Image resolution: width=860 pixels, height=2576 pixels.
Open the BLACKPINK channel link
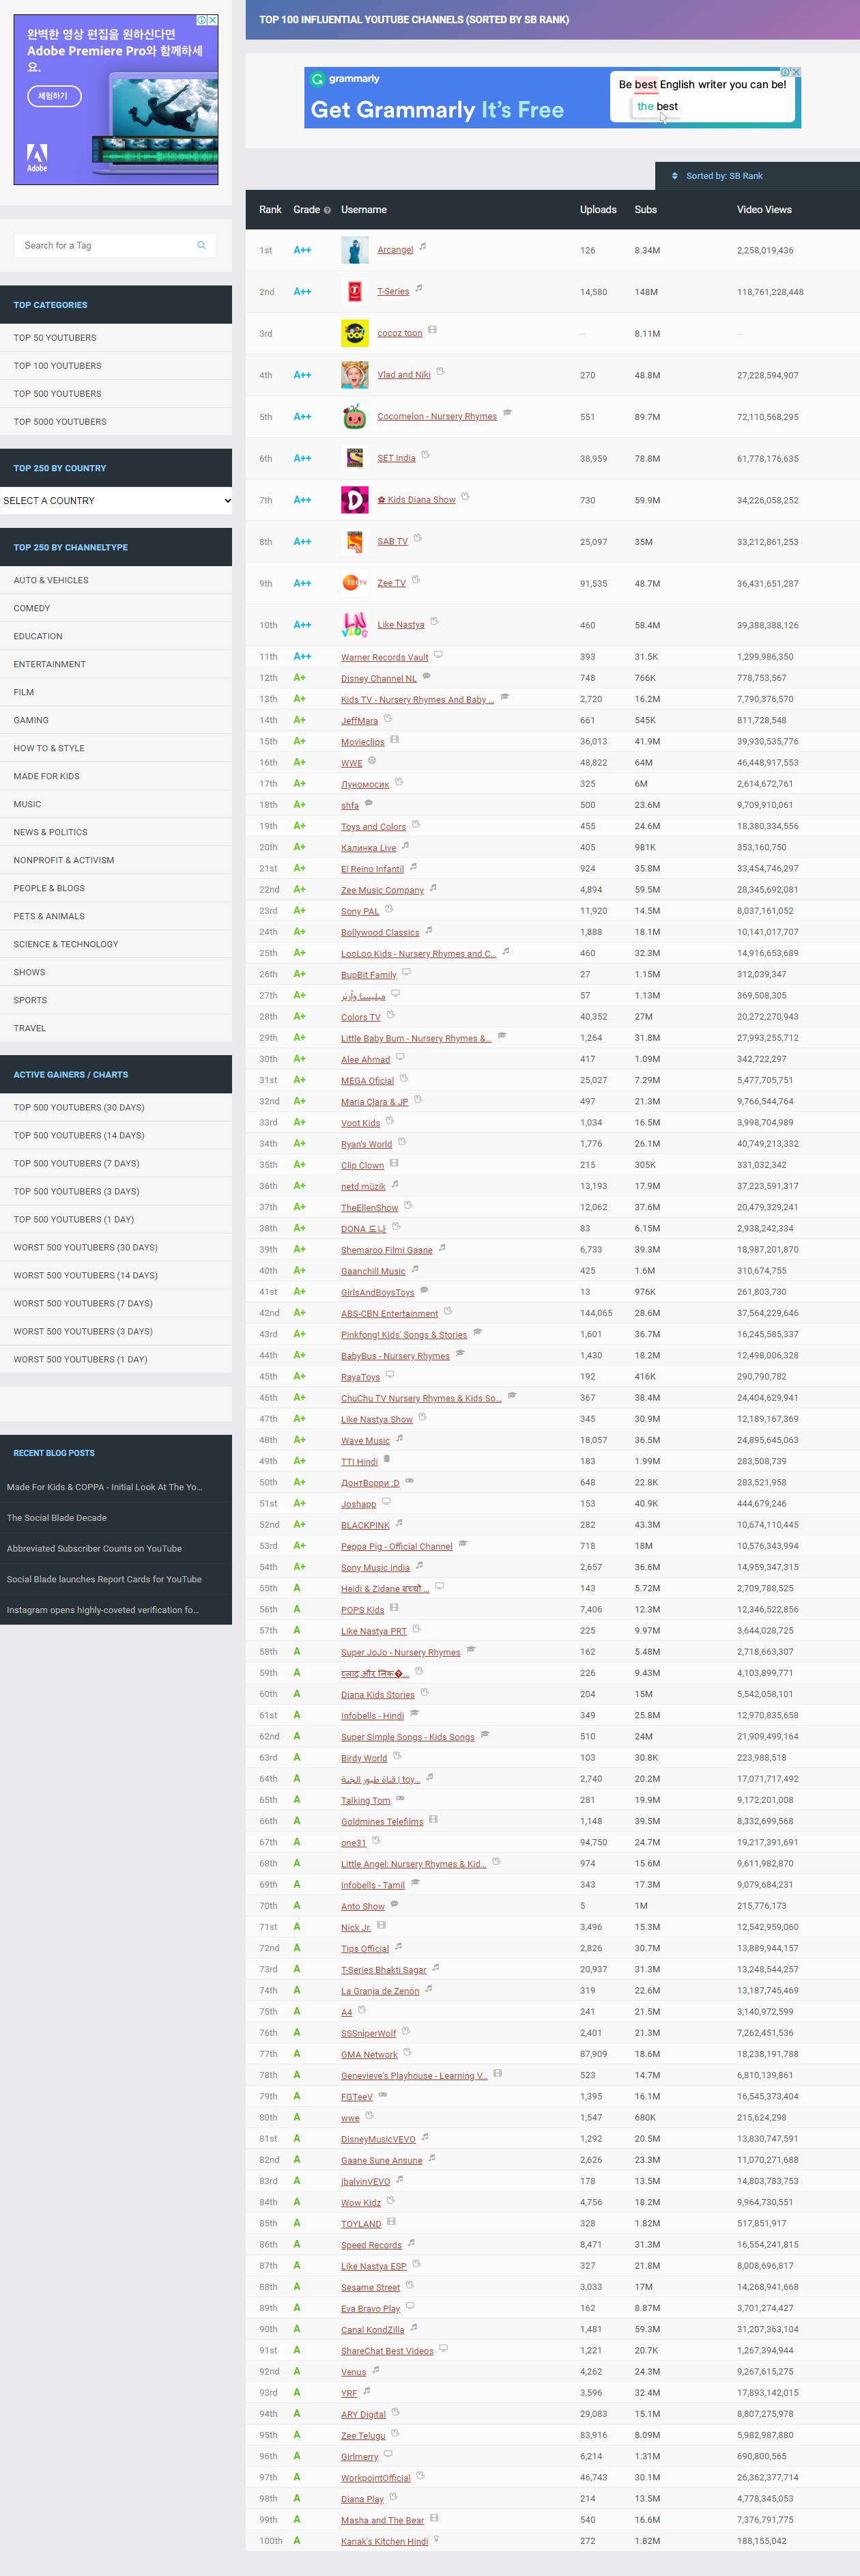point(365,1525)
